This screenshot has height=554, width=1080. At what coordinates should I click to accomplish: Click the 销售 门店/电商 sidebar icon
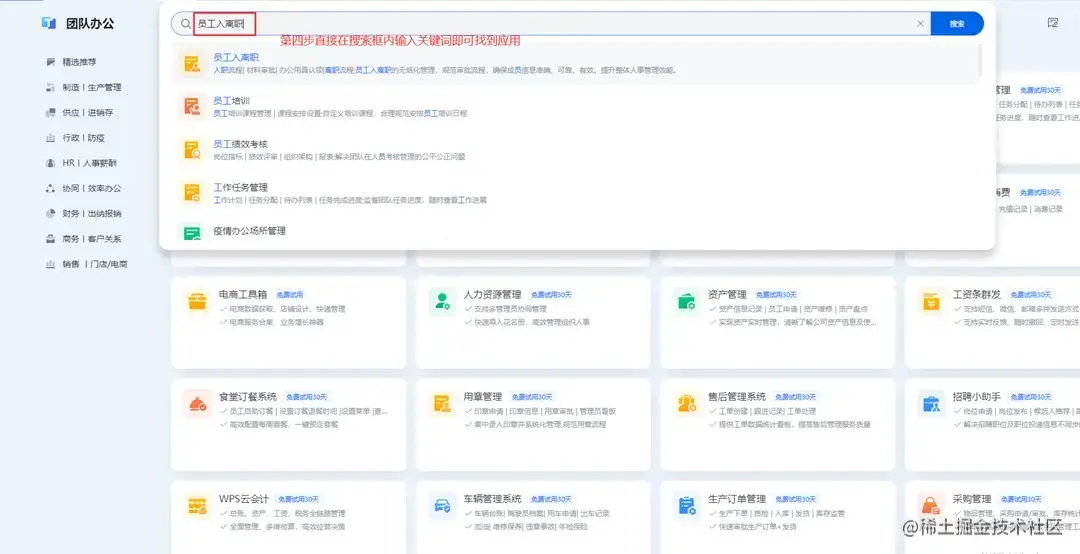(x=50, y=264)
